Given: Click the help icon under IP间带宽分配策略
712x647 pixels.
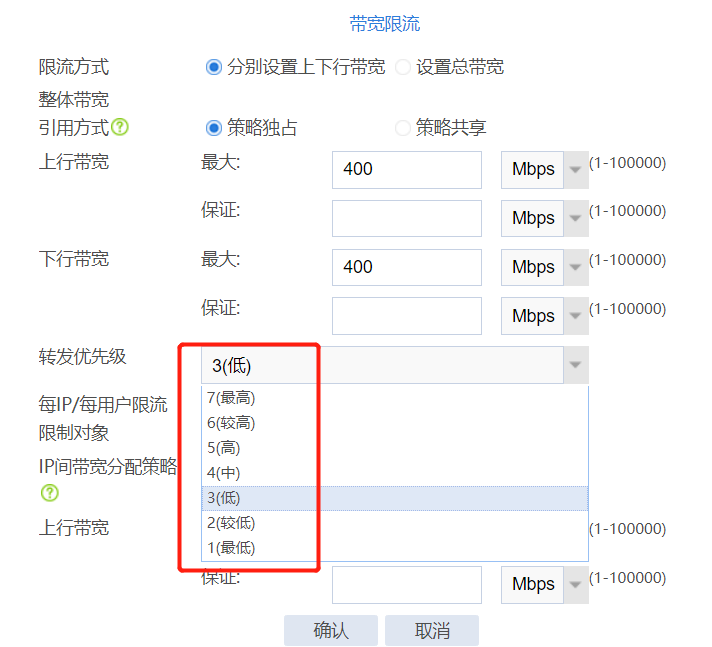Looking at the screenshot, I should pyautogui.click(x=49, y=493).
